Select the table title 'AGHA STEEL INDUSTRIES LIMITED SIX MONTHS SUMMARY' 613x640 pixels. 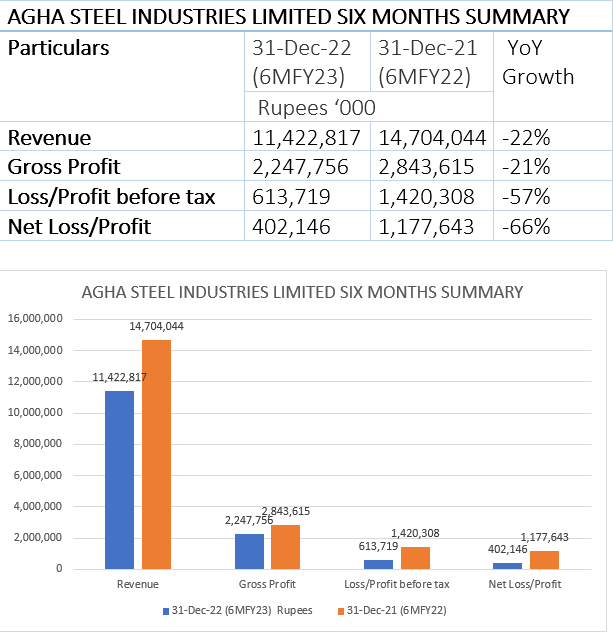point(288,17)
